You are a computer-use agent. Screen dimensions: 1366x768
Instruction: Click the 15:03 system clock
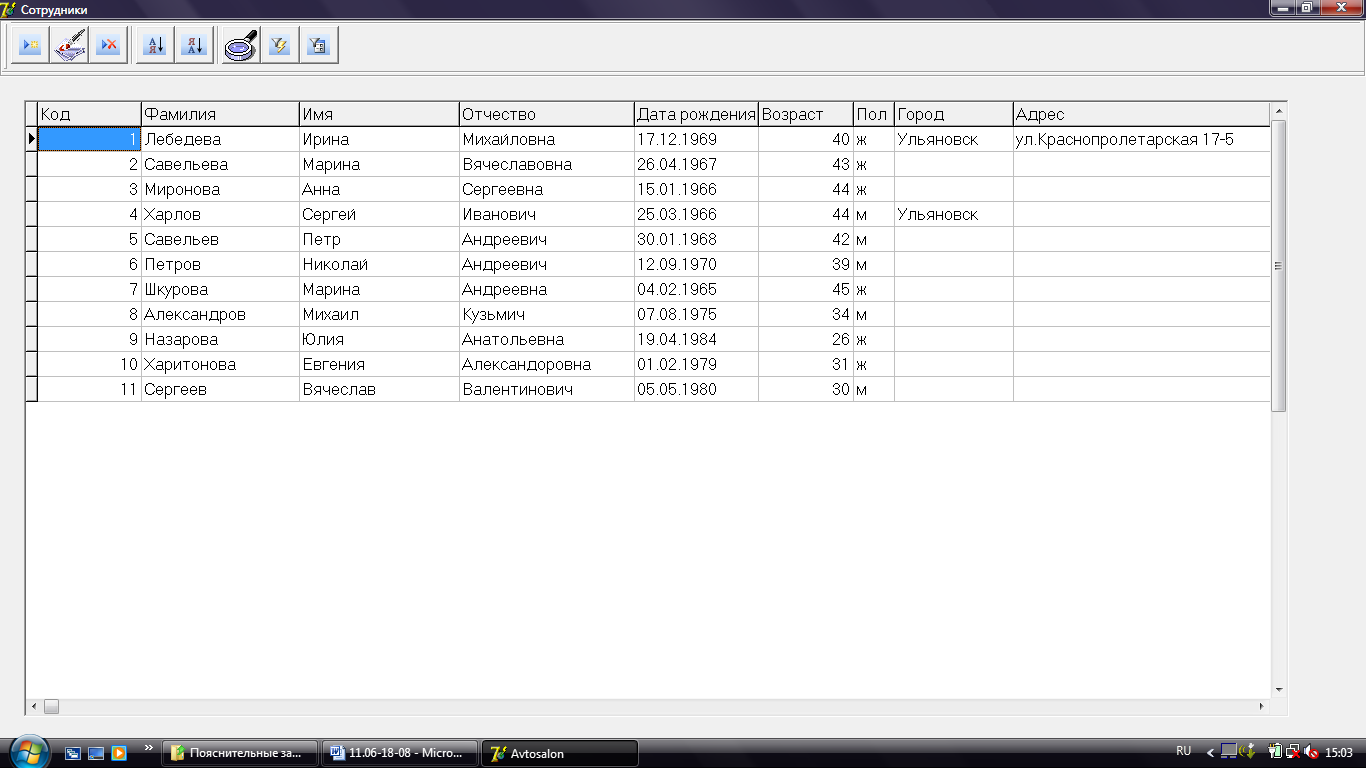tap(1339, 752)
